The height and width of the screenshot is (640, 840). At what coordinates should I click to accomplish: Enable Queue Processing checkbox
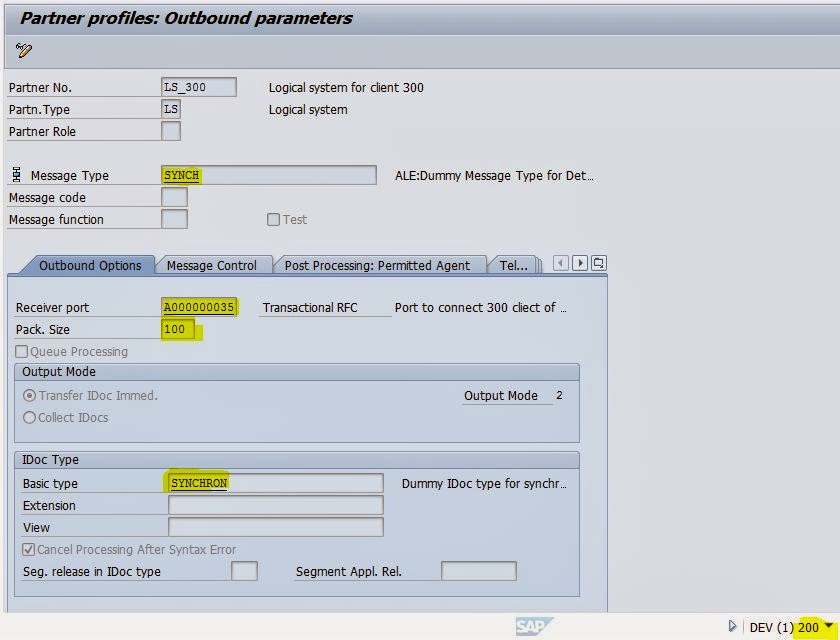21,351
